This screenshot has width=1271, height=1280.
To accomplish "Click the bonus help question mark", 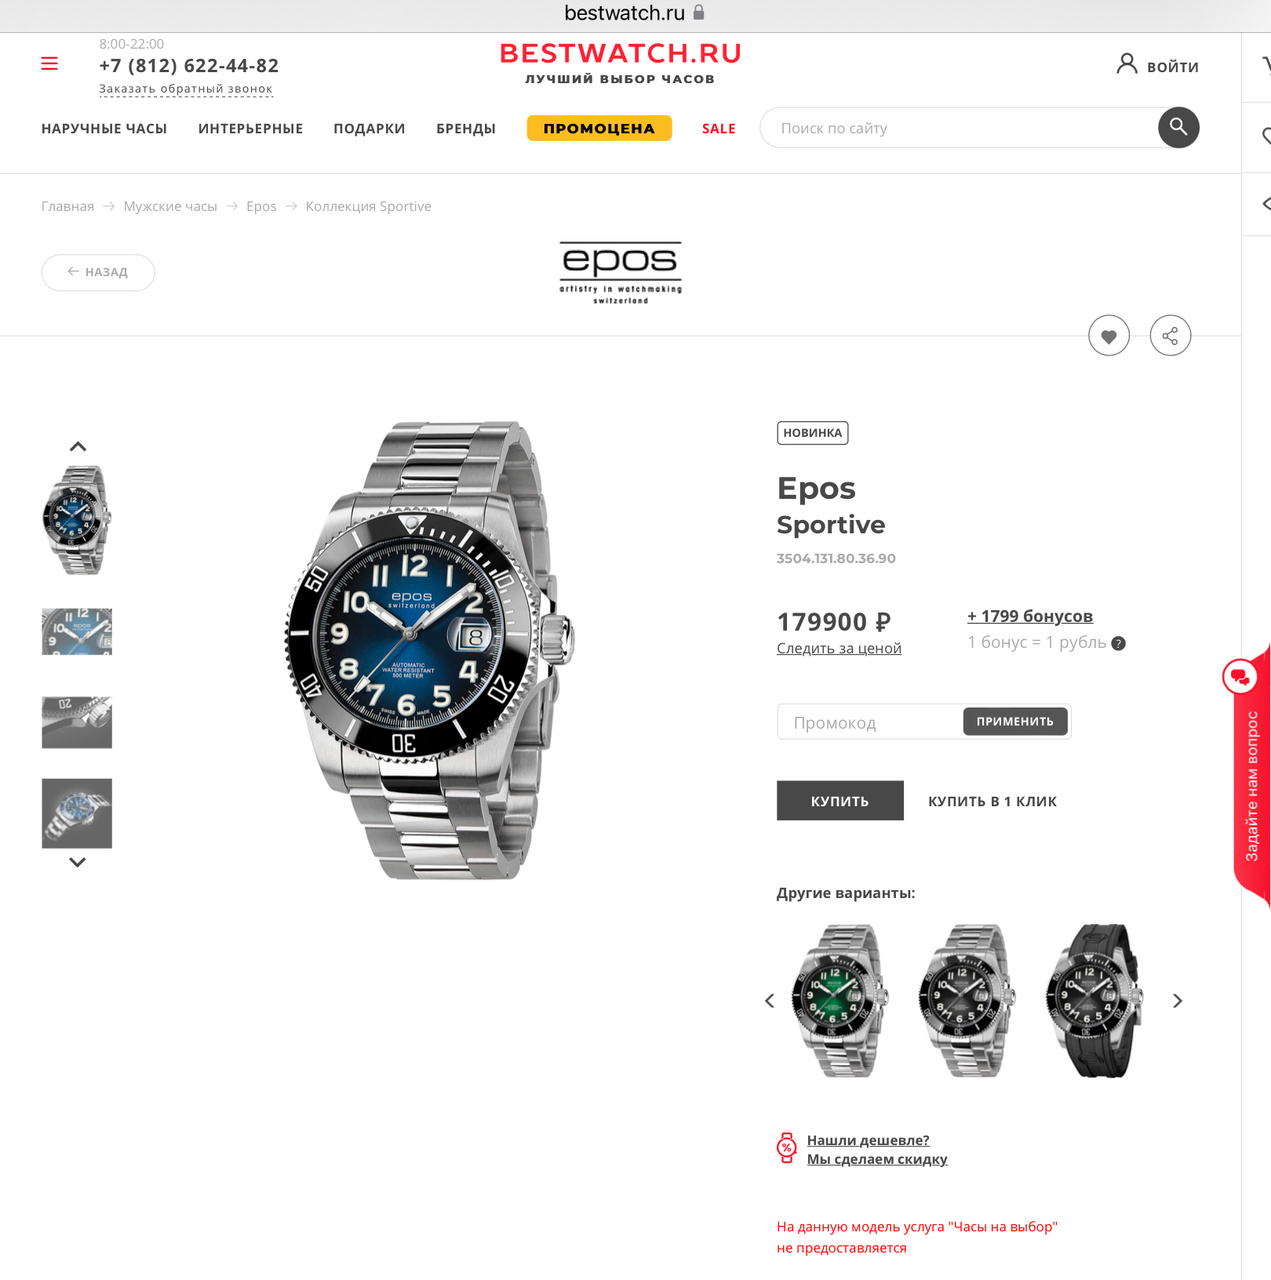I will click(x=1119, y=643).
